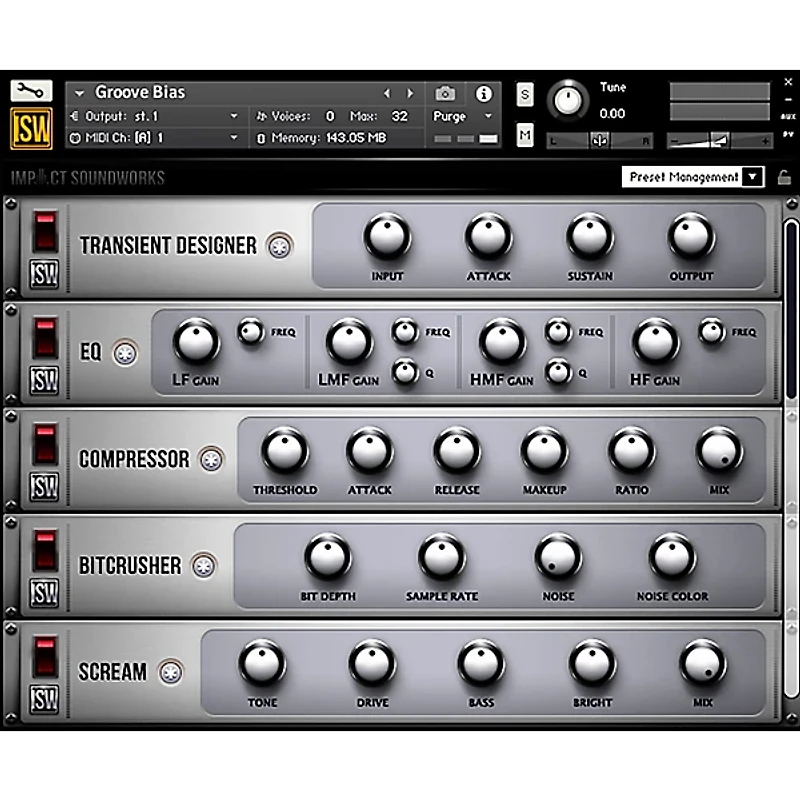800x800 pixels.
Task: Open the wrench instrument edit mode
Action: tap(31, 91)
